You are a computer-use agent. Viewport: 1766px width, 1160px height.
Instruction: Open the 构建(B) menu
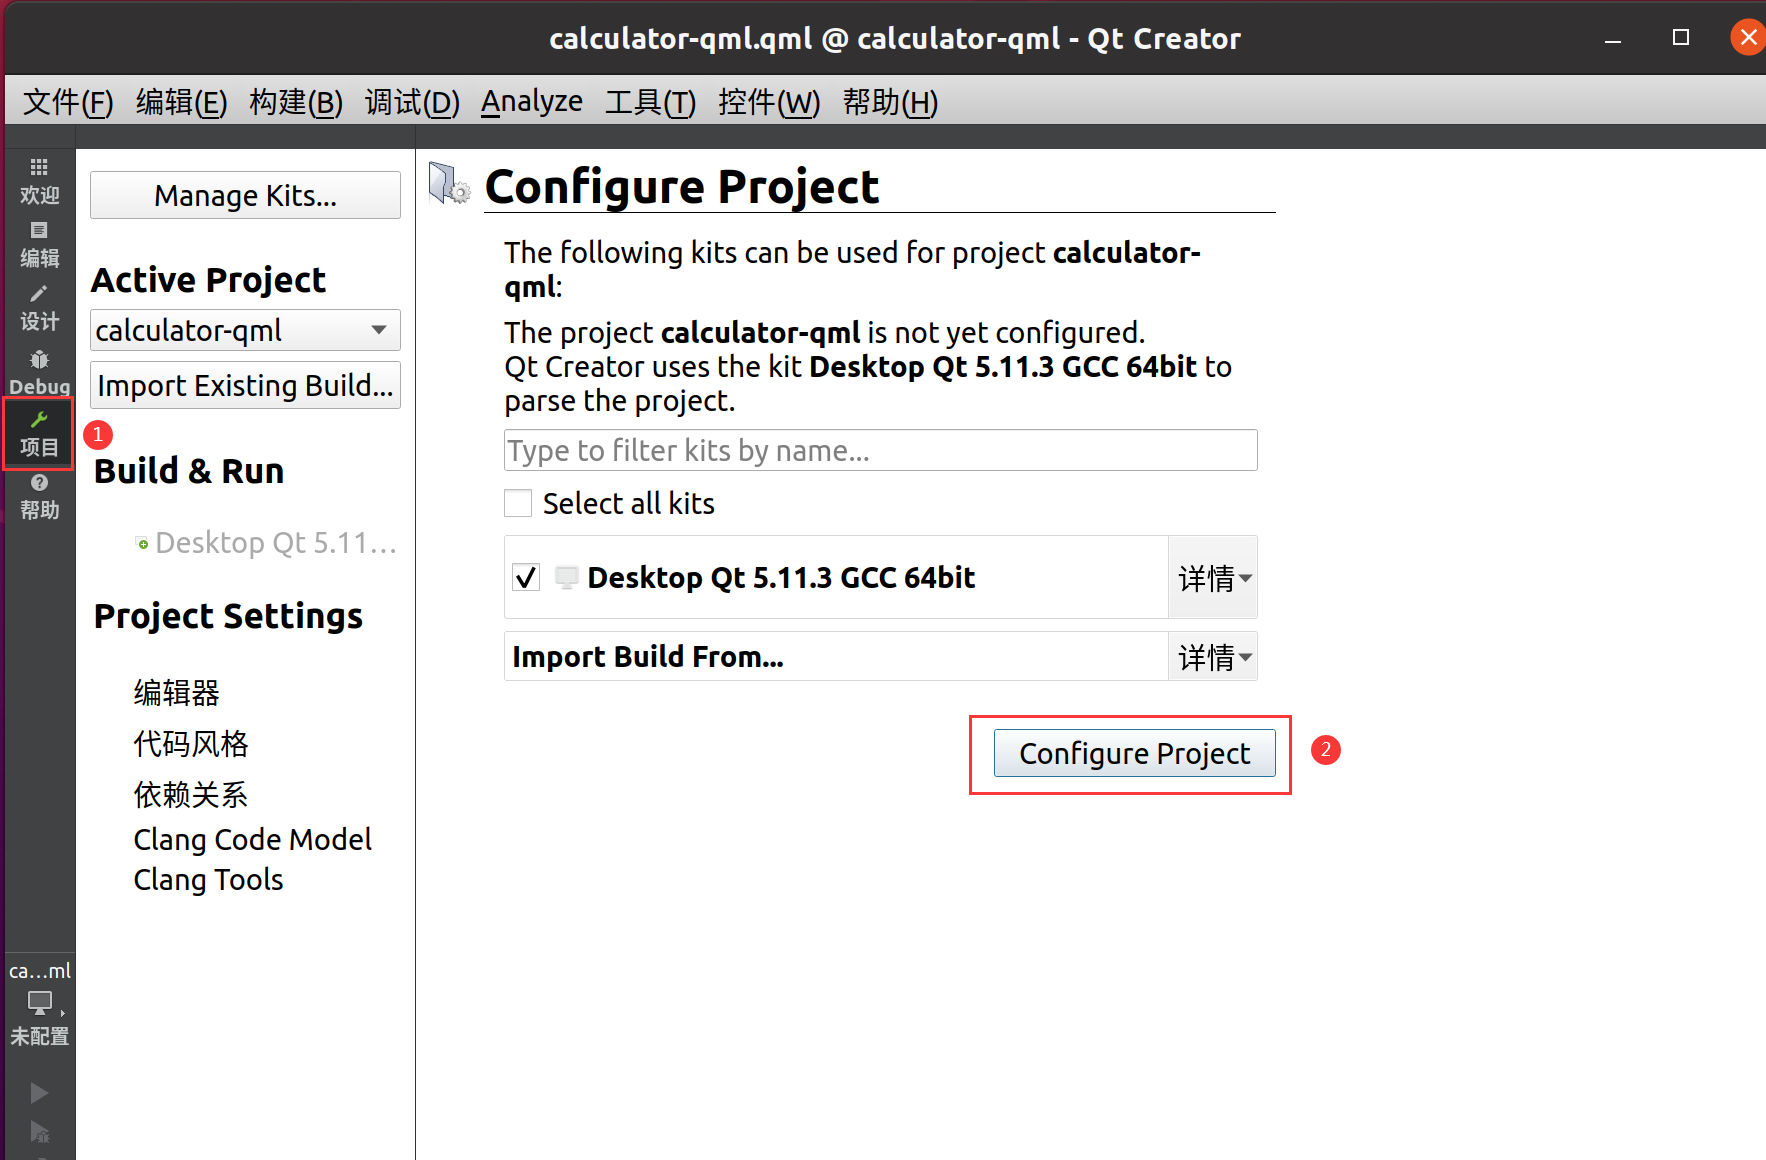point(296,102)
